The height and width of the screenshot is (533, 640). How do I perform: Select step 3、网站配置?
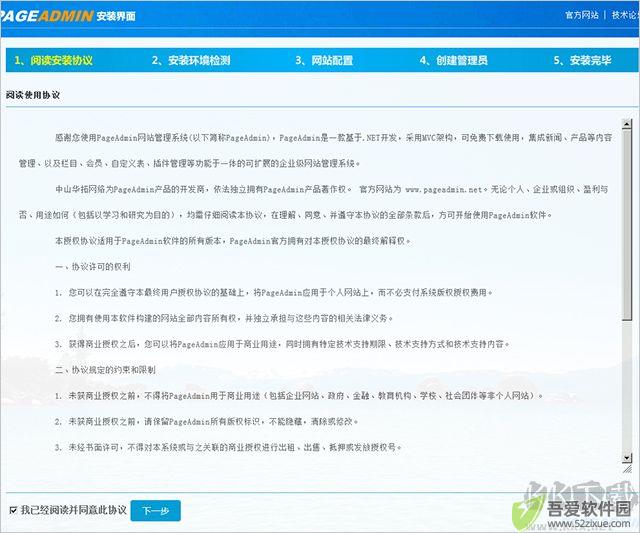(x=324, y=60)
